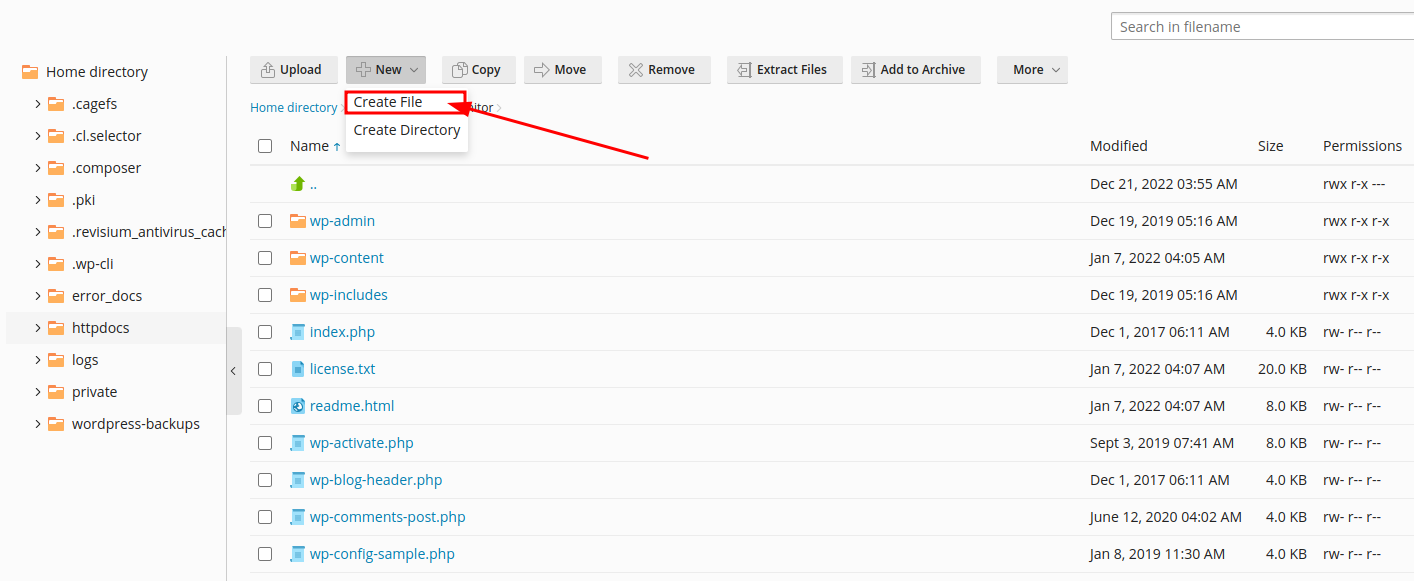
Task: Click the Move toolbar button
Action: [562, 70]
